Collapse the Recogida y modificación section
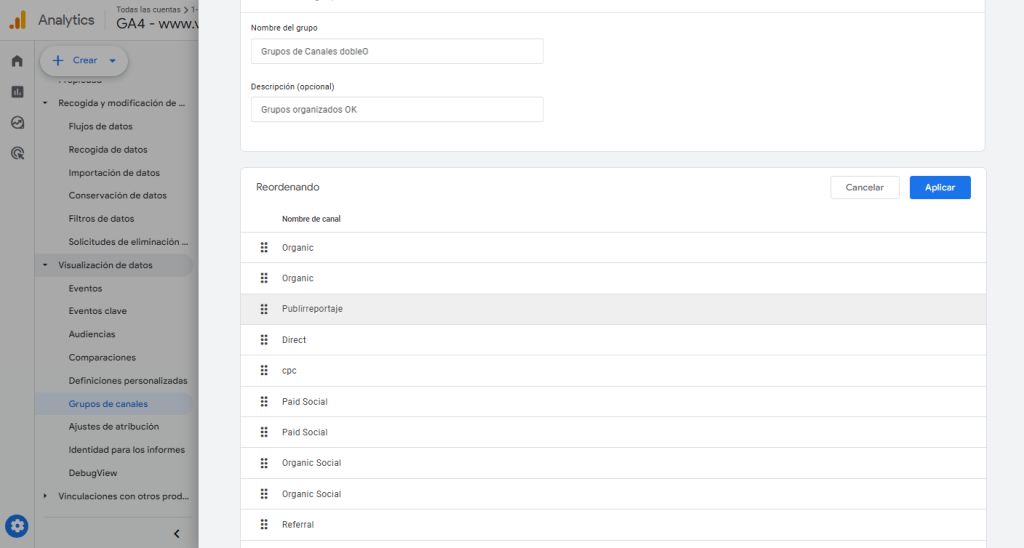The image size is (1024, 548). 45,103
